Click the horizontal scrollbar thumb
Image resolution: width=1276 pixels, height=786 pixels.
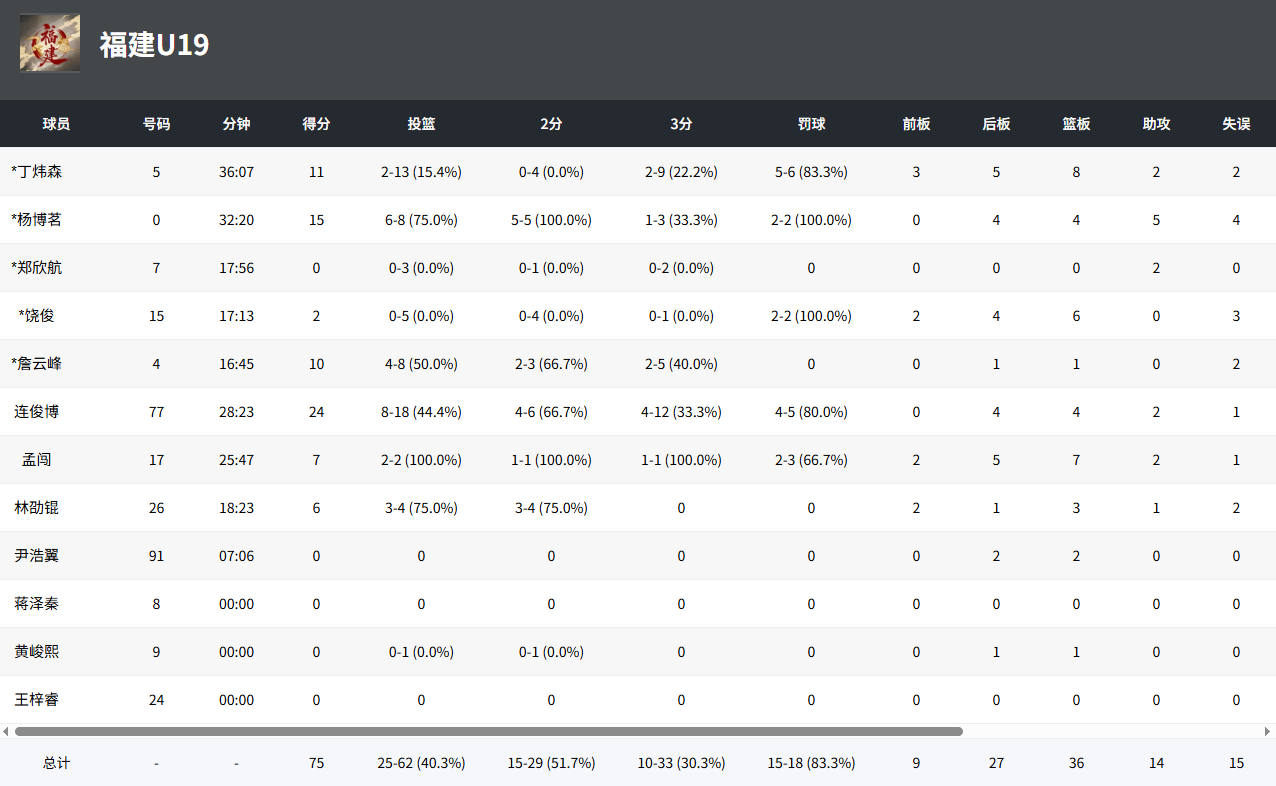pos(488,731)
